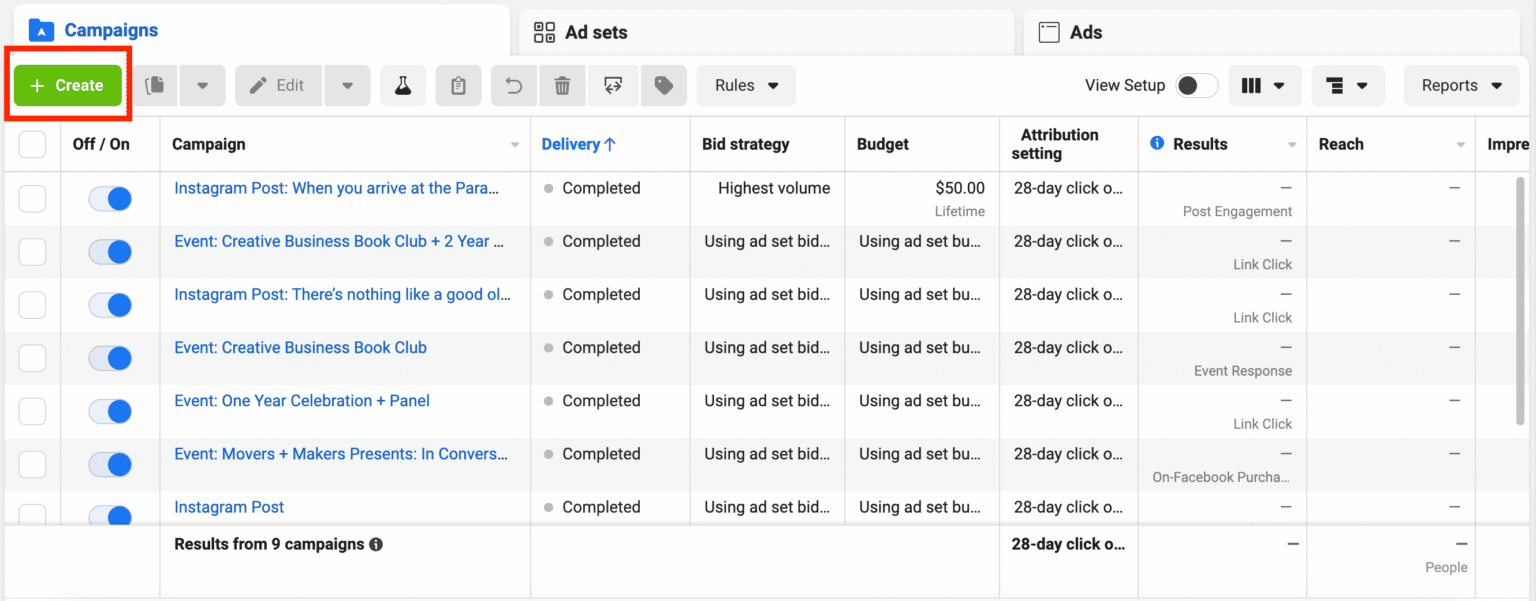
Task: Sort by the Delivery column header
Action: coord(578,143)
